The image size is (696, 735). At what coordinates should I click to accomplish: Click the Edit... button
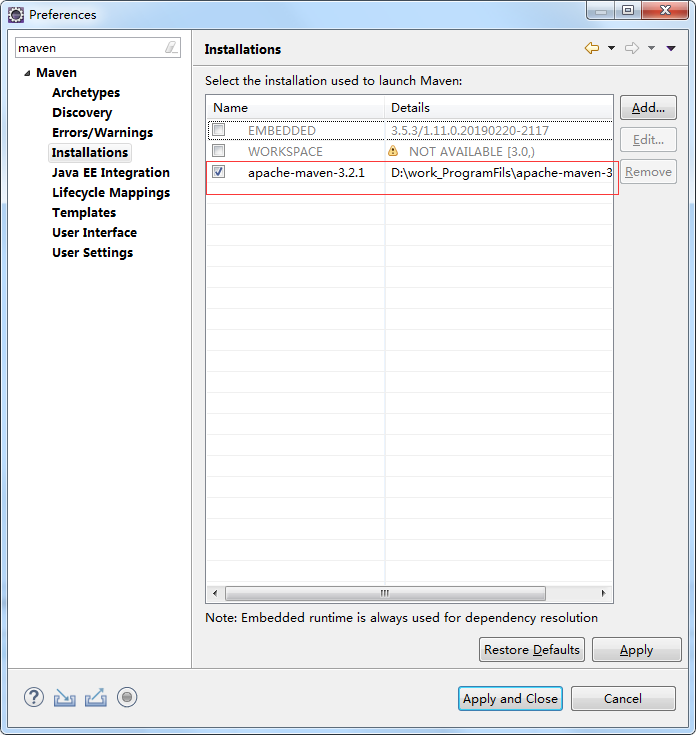tap(648, 140)
